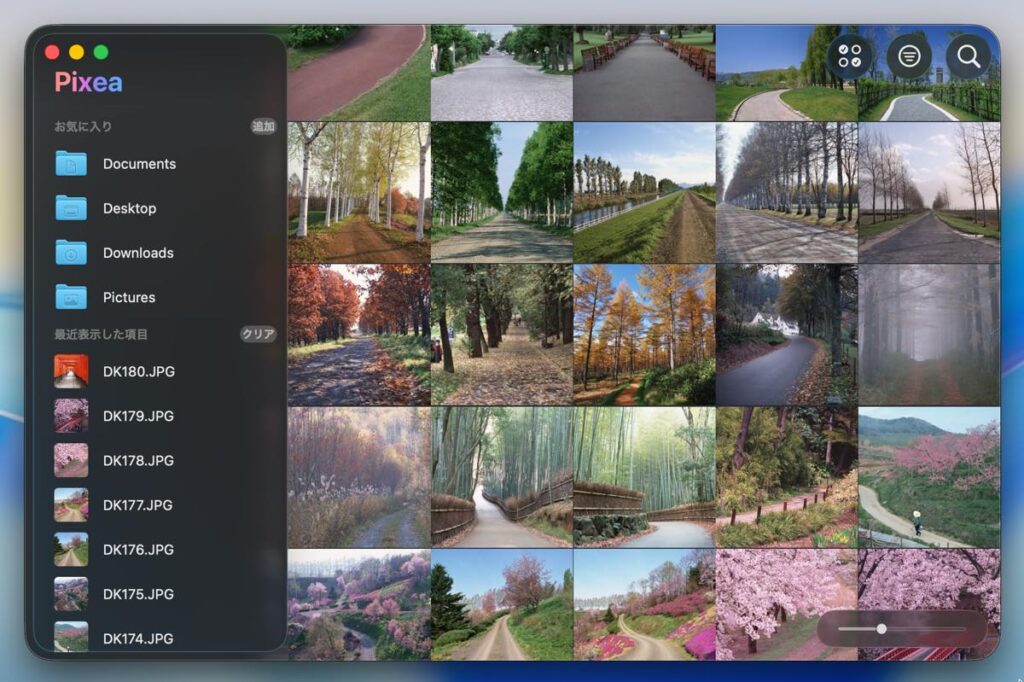Screen dimensions: 1024x682
Task: Click the Pixea app logo
Action: click(89, 83)
